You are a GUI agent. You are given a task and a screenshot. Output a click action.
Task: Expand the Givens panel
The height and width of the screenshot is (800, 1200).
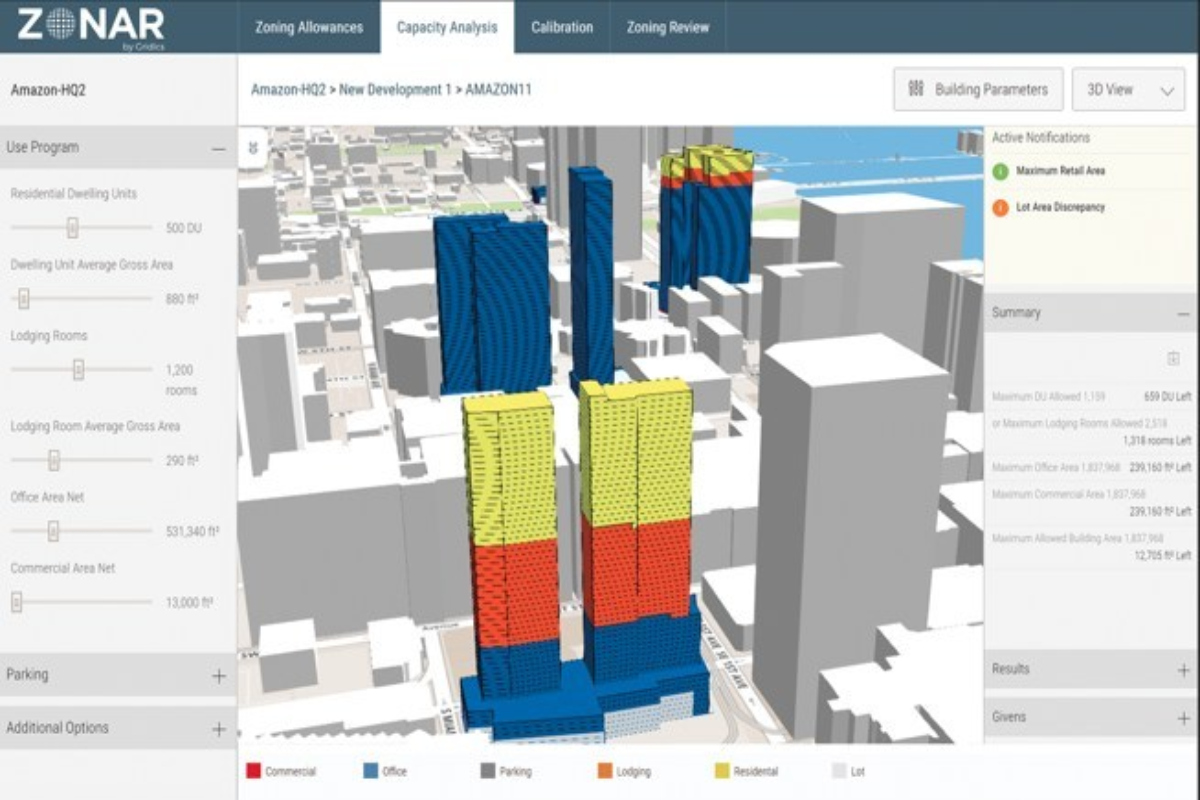coord(1184,717)
